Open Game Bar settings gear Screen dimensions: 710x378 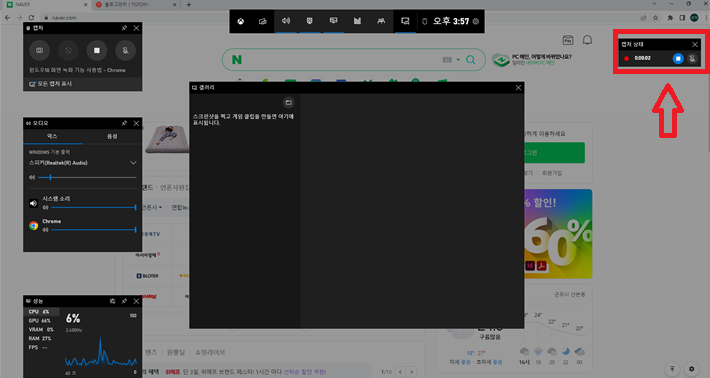(475, 21)
